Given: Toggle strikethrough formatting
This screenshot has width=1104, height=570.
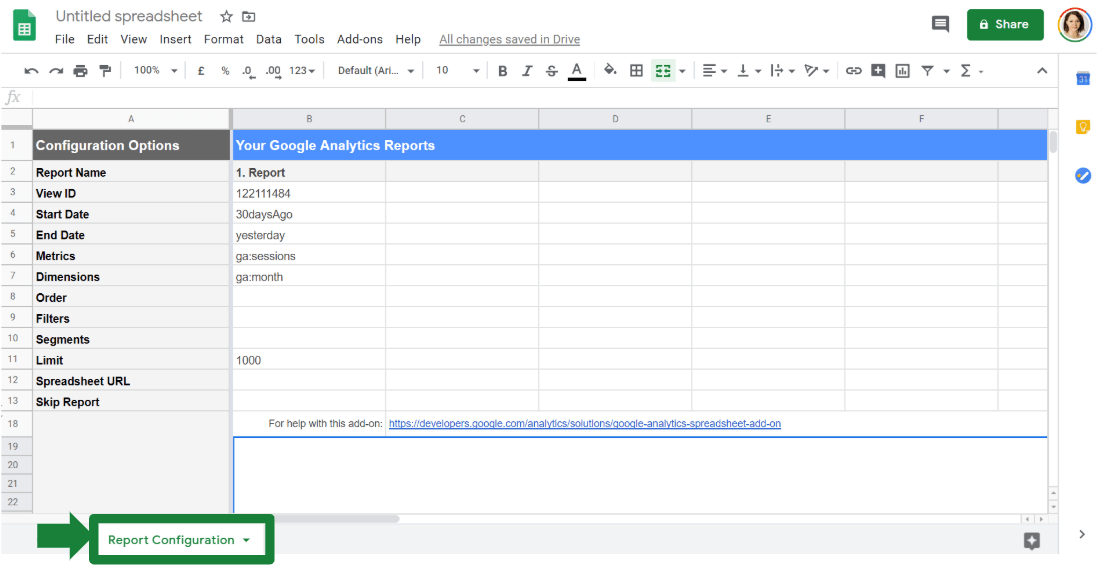Looking at the screenshot, I should (x=551, y=71).
